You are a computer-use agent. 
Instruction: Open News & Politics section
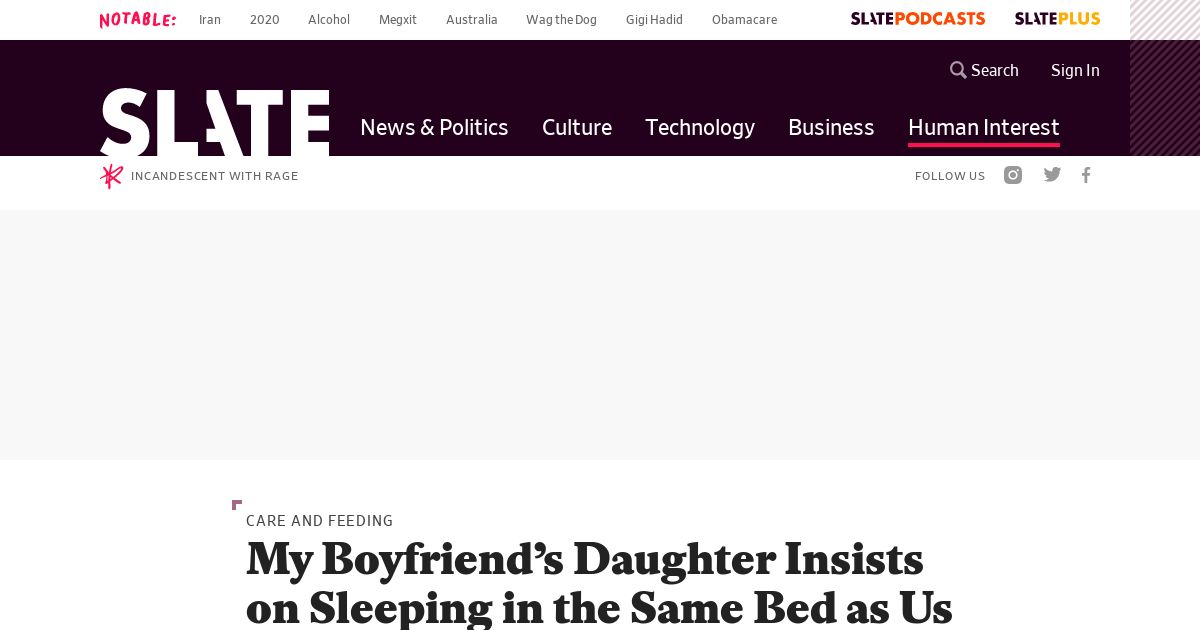coord(434,127)
